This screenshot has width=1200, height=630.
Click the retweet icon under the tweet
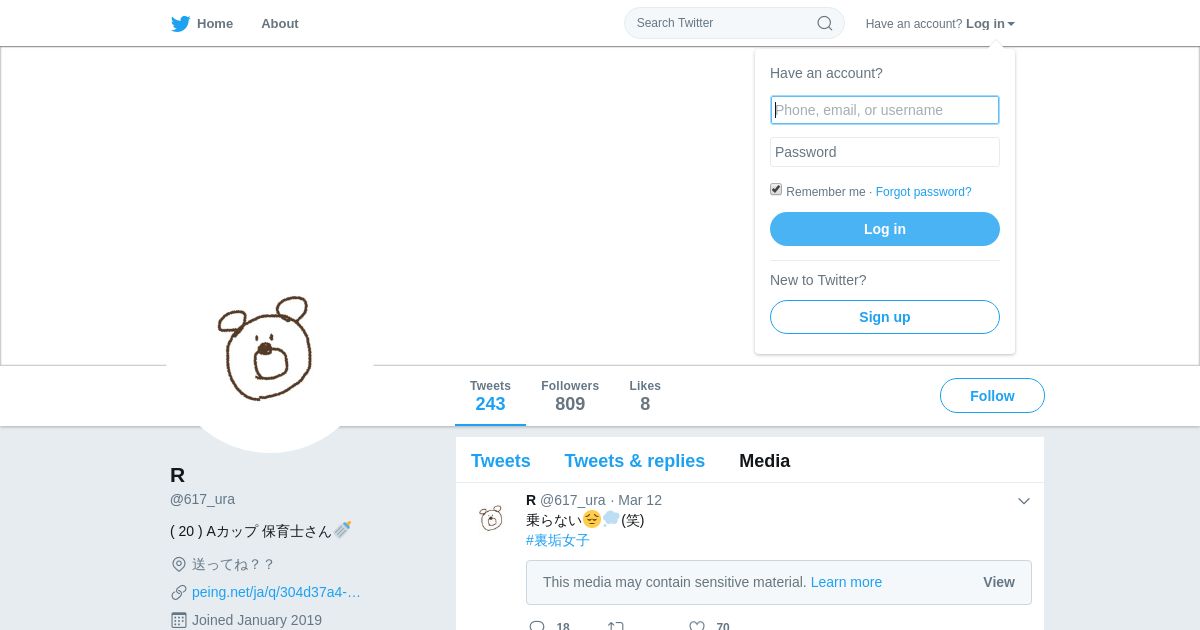[616, 626]
